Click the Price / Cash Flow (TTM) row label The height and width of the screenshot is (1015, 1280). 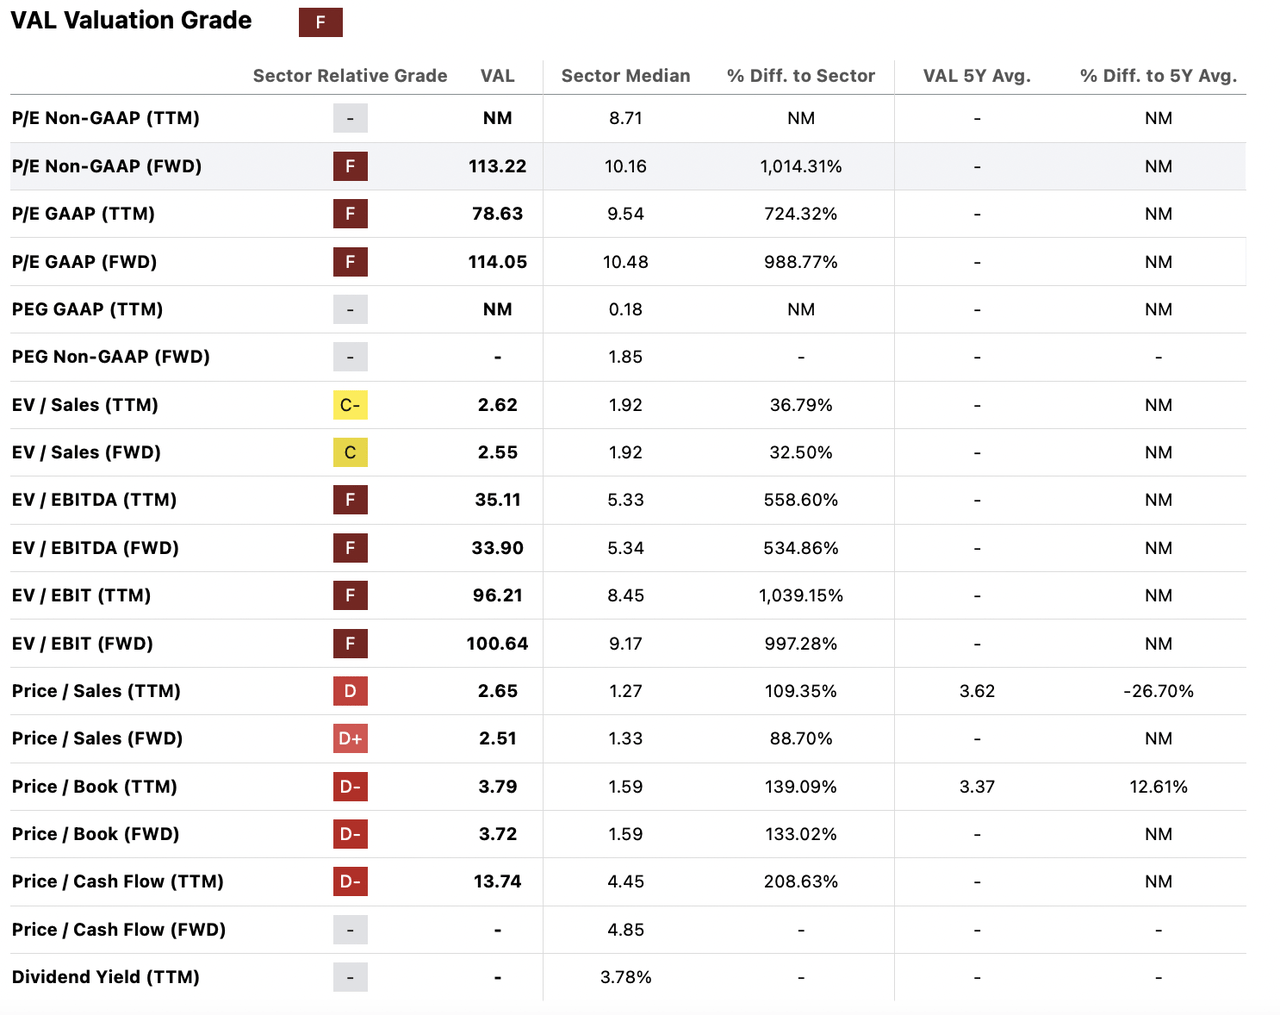[118, 881]
